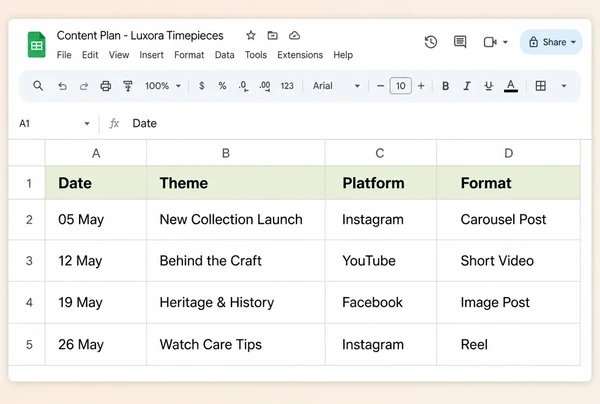Print the spreadsheet
Screen dimensions: 600x404
pos(106,86)
